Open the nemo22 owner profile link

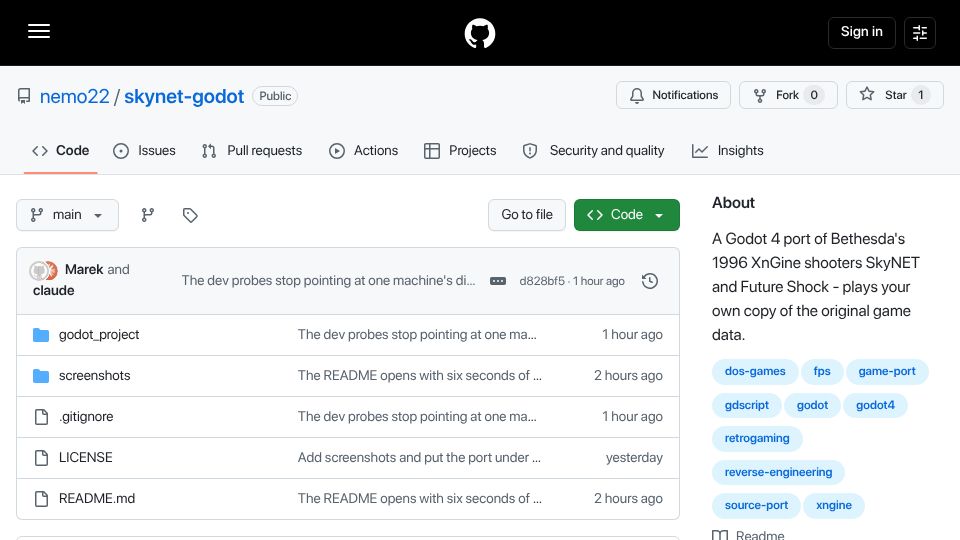point(74,96)
